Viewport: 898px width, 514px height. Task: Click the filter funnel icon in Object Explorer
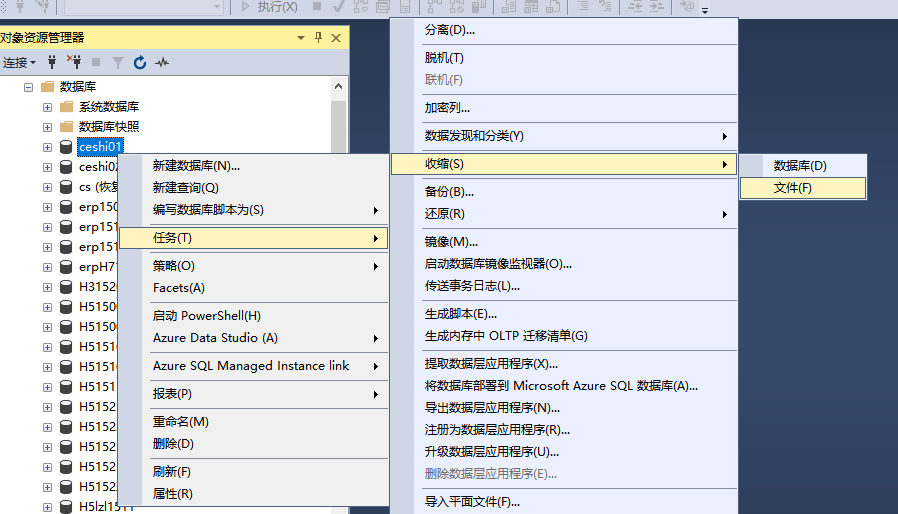118,62
